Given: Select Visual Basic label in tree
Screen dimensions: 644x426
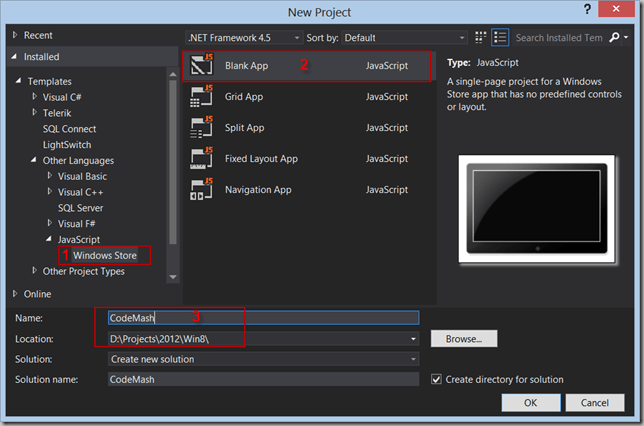Looking at the screenshot, I should (x=82, y=176).
